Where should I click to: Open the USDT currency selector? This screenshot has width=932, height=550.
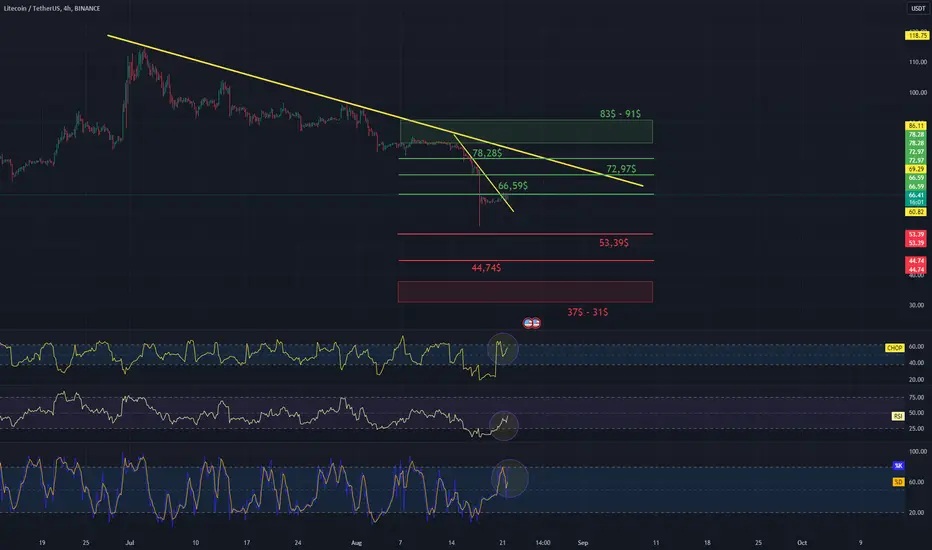point(918,8)
